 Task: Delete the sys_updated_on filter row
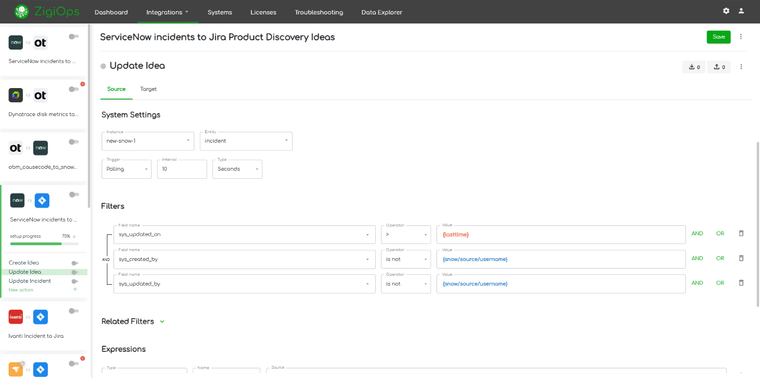pos(741,234)
